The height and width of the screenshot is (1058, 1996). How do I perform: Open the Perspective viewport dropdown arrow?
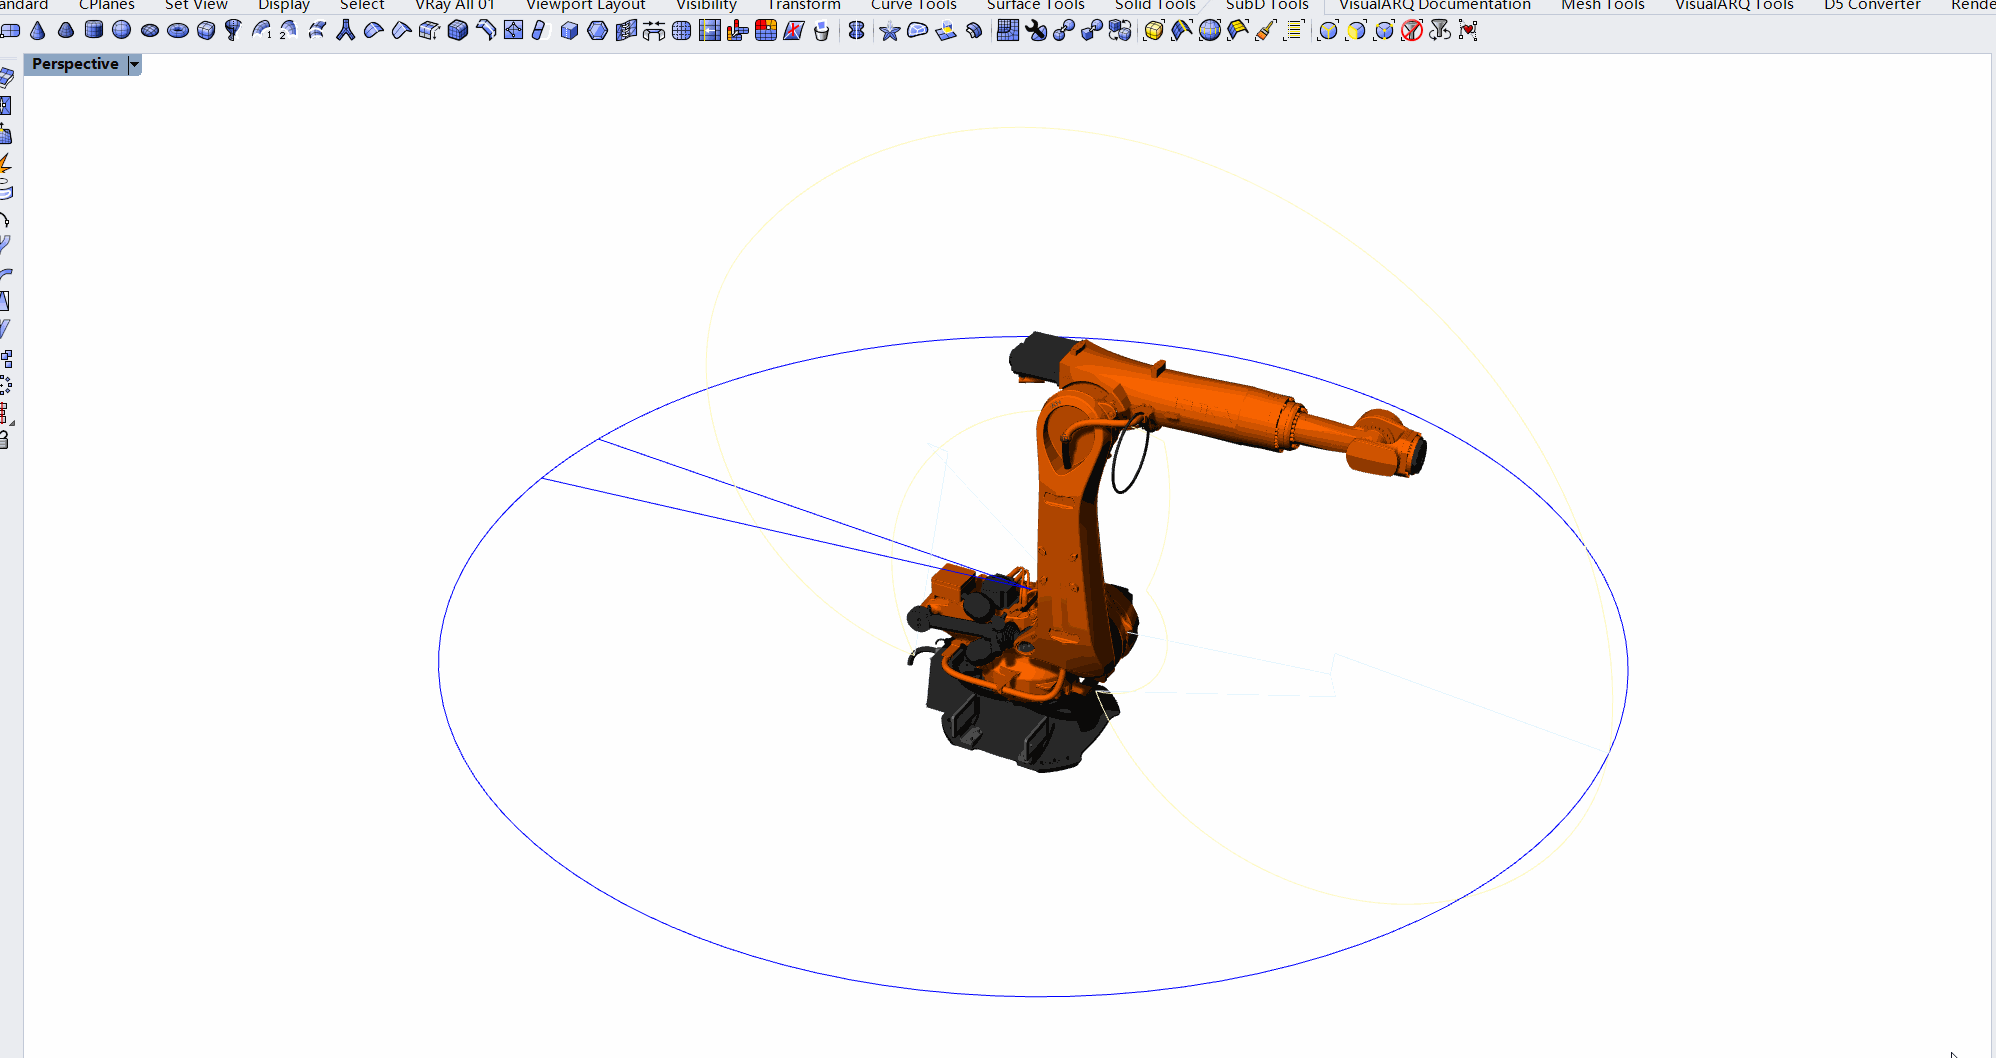pyautogui.click(x=134, y=64)
